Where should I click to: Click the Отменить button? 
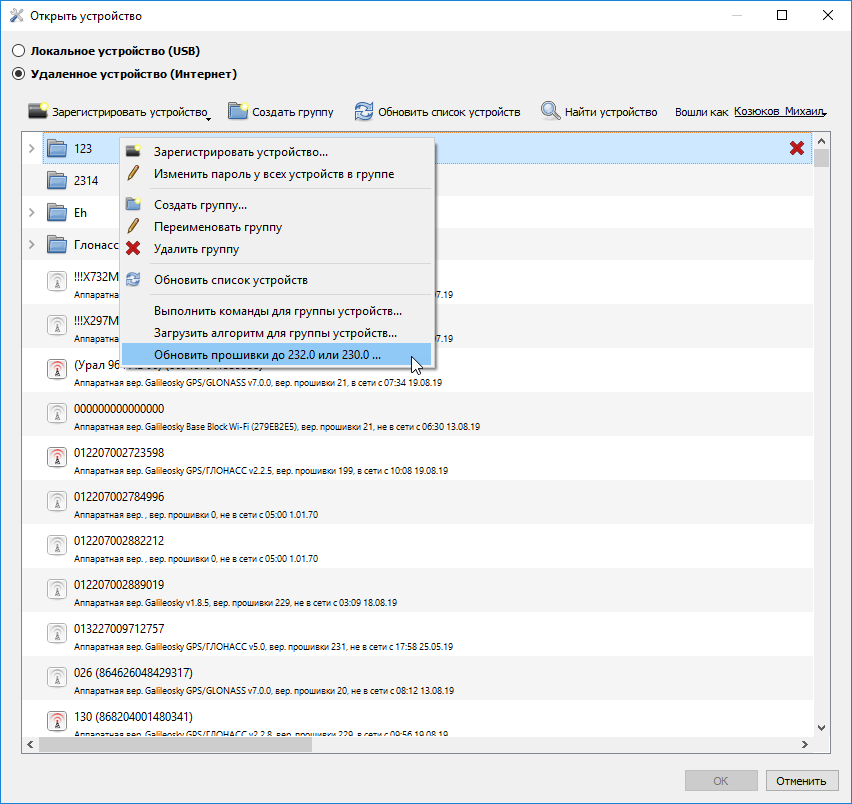[801, 781]
